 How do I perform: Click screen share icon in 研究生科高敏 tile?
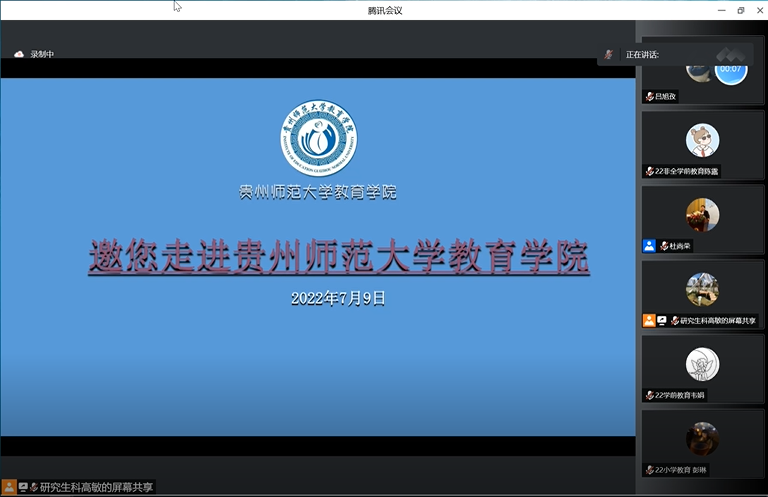[x=662, y=321]
